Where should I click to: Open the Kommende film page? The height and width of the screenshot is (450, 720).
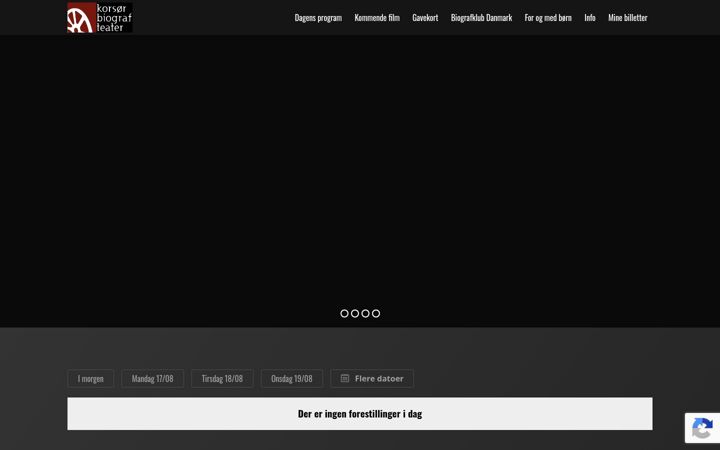point(377,18)
